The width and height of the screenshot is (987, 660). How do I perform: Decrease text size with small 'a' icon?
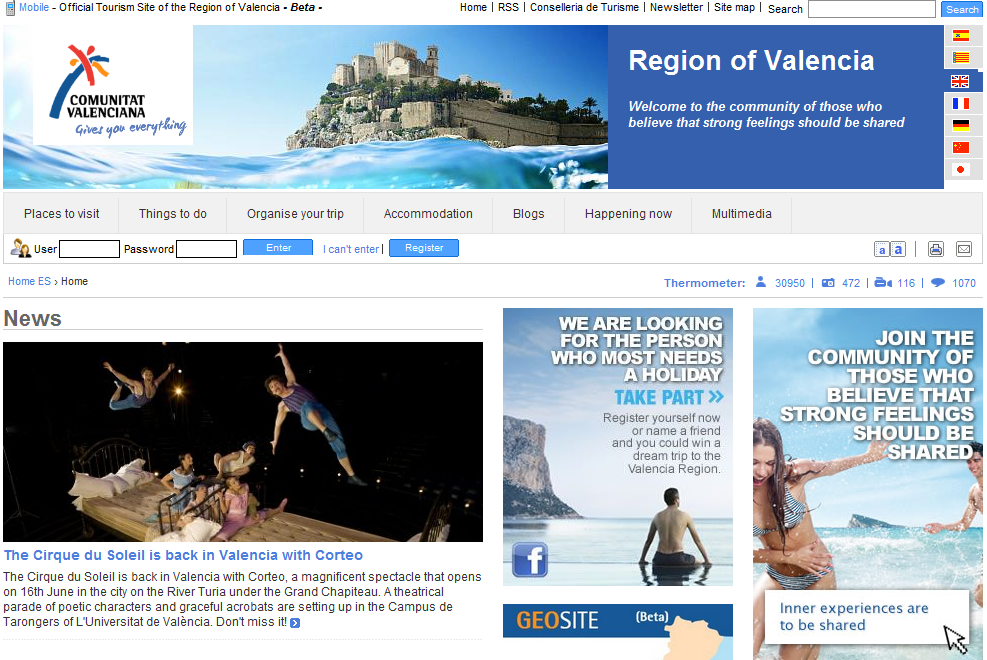pos(882,250)
